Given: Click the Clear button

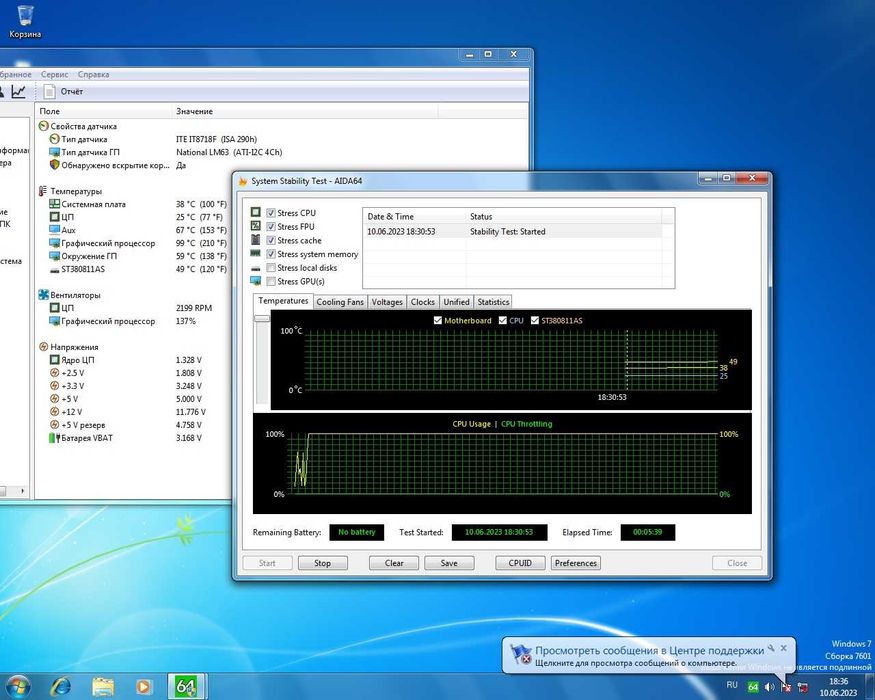Looking at the screenshot, I should click(393, 563).
